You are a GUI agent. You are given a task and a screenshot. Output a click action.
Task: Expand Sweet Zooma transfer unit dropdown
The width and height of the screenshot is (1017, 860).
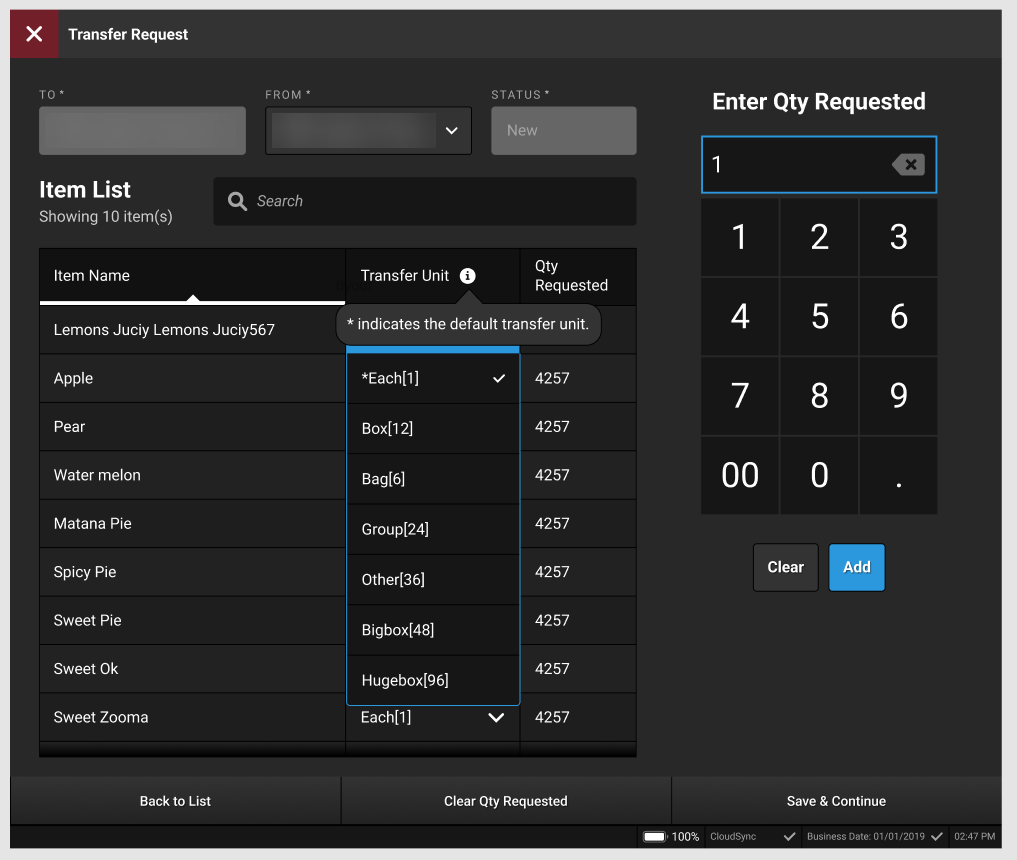click(495, 717)
